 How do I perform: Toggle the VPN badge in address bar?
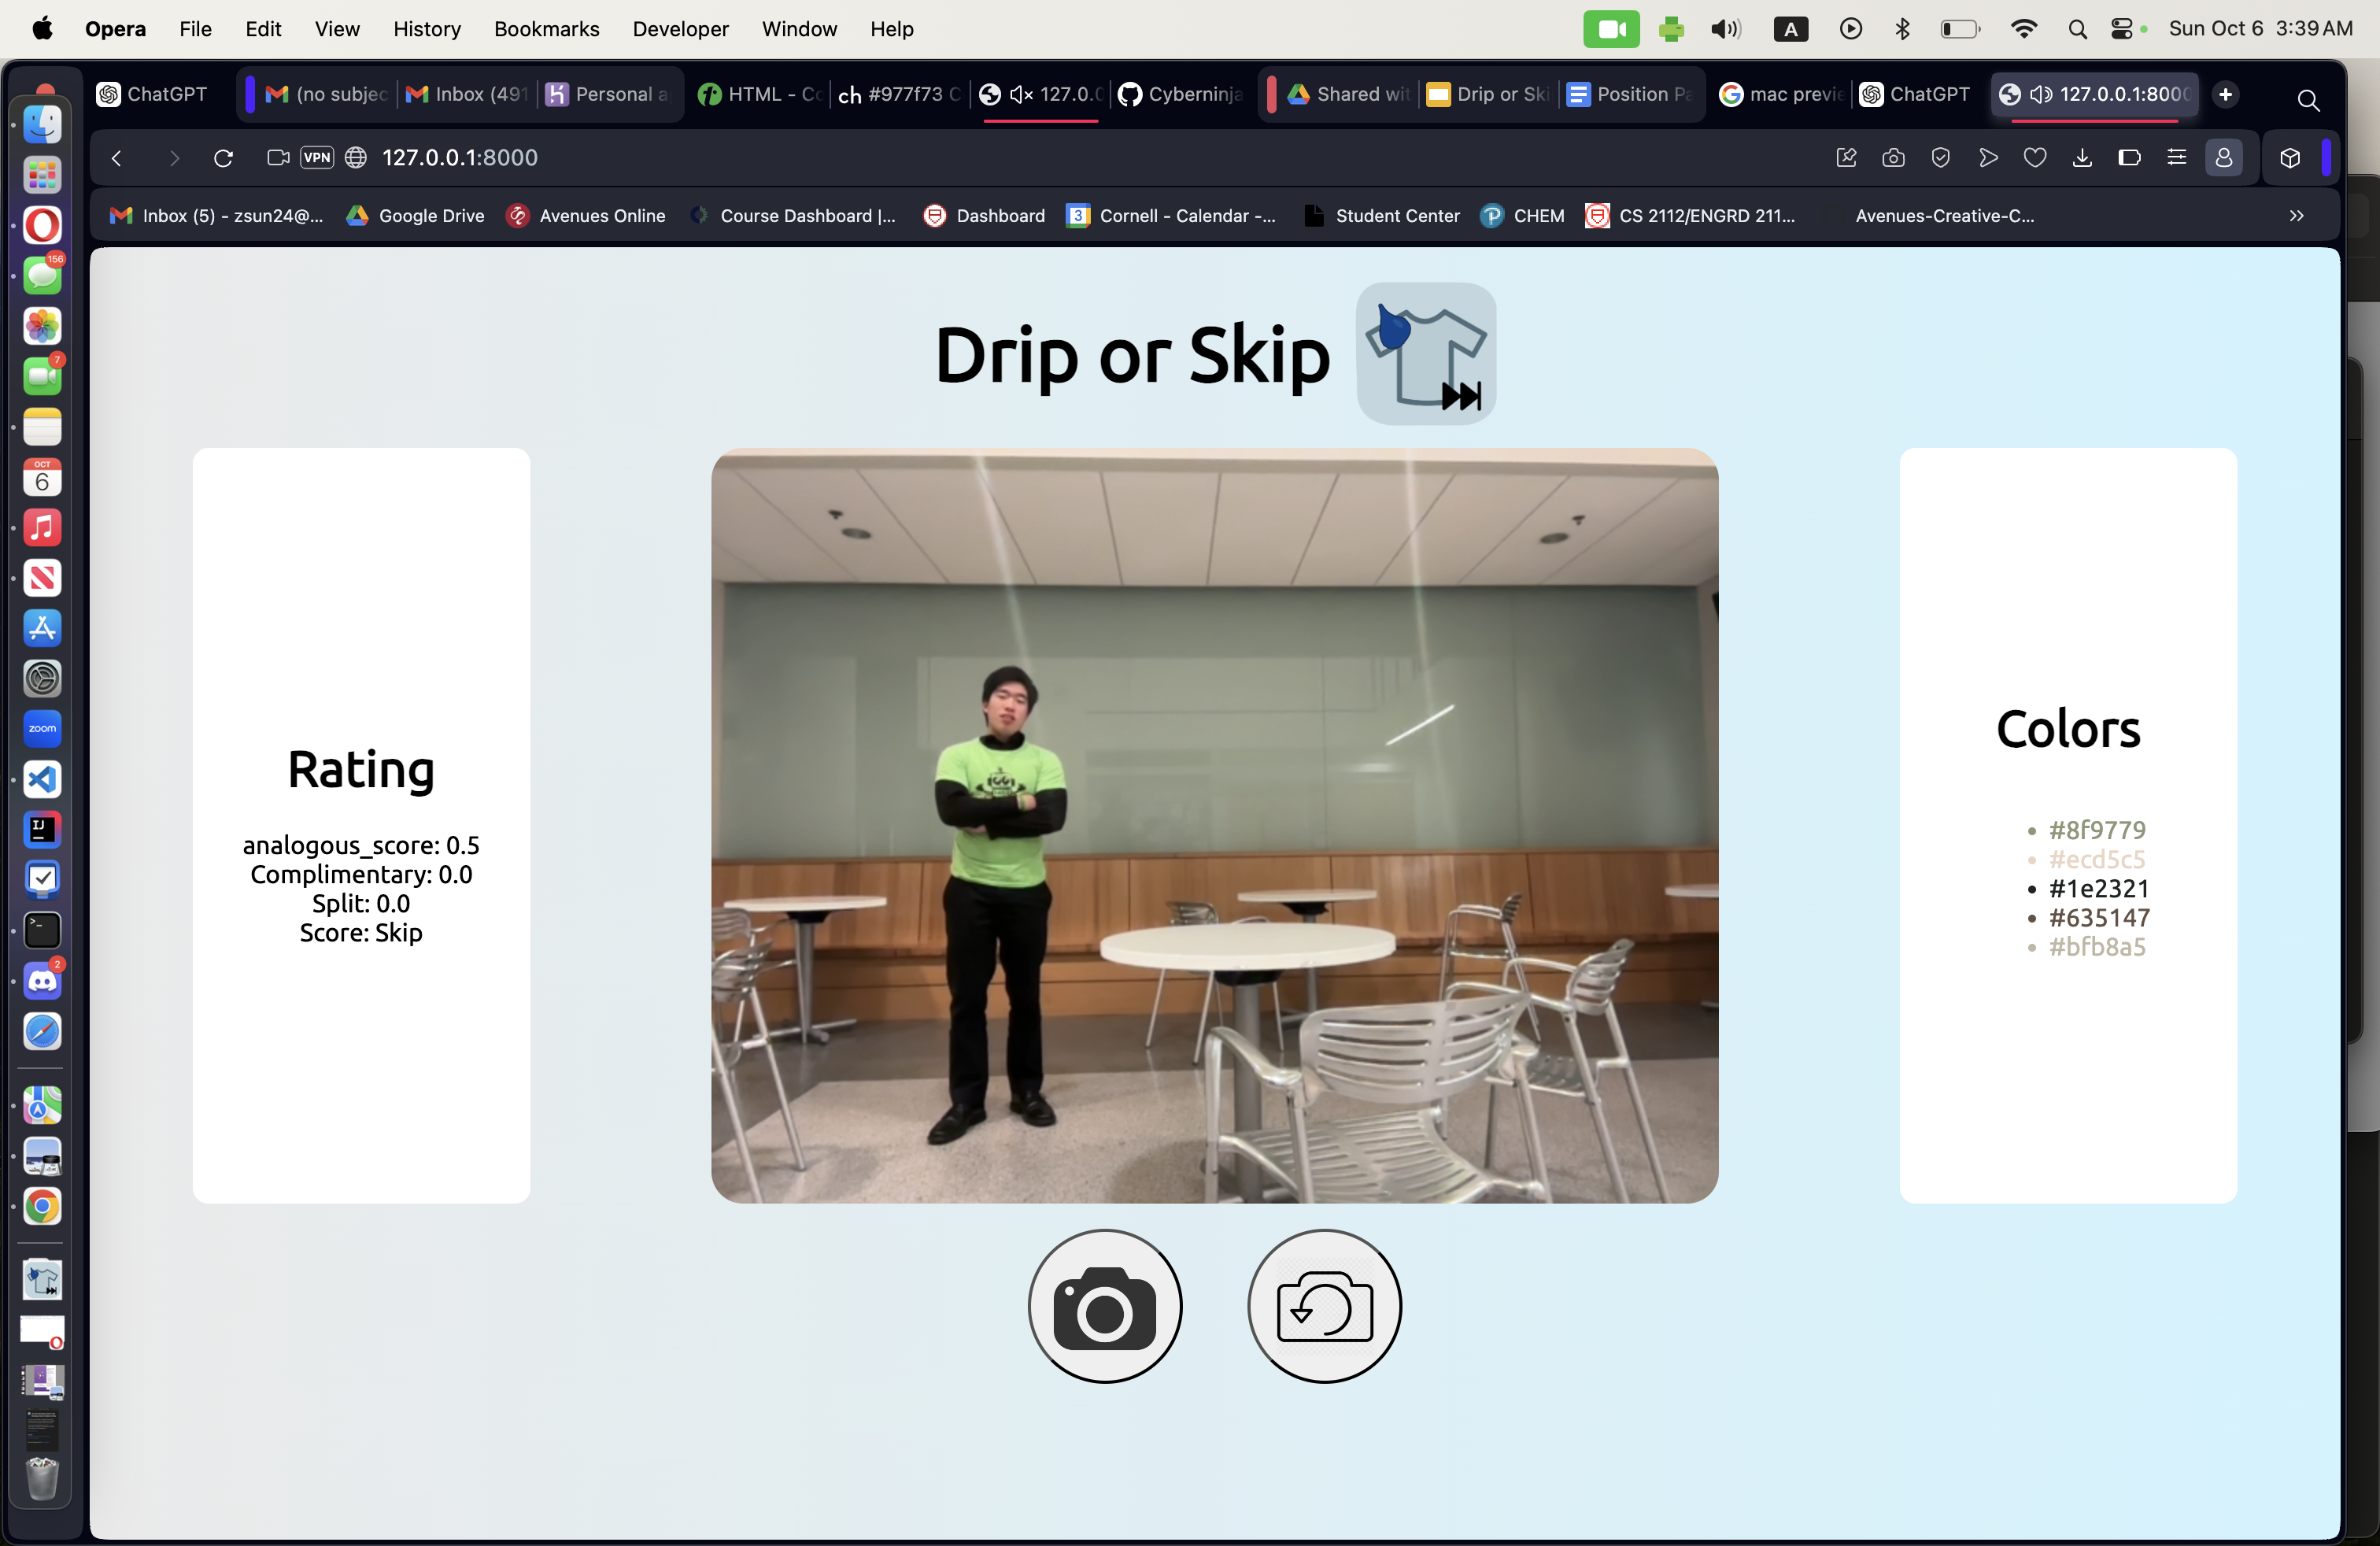(317, 158)
